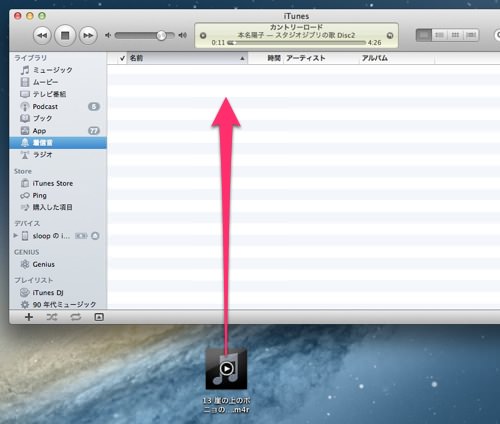Click the previous track rewind button
Screen dimensions: 500x424
(x=42, y=35)
